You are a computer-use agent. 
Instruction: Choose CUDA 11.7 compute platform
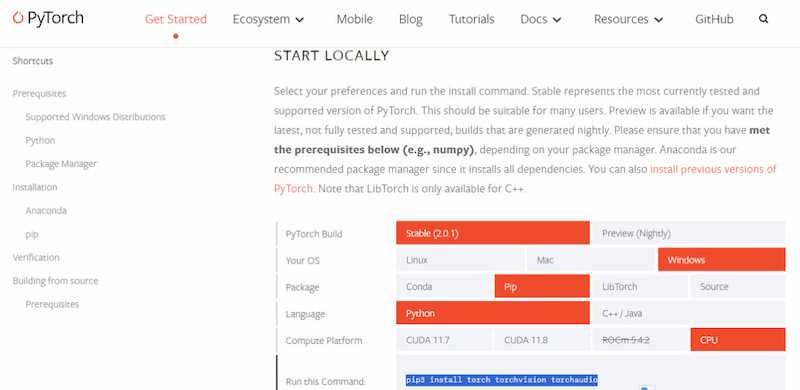tap(444, 339)
